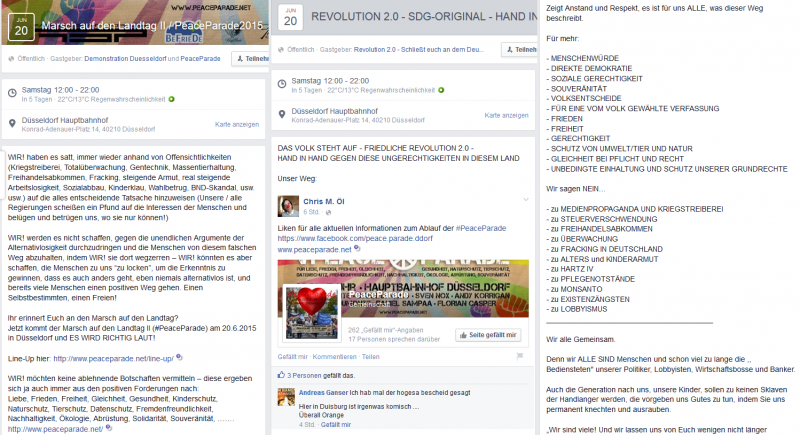800x435 pixels.
Task: Open 'Karte anzeigen' in the left event
Action: tap(237, 125)
